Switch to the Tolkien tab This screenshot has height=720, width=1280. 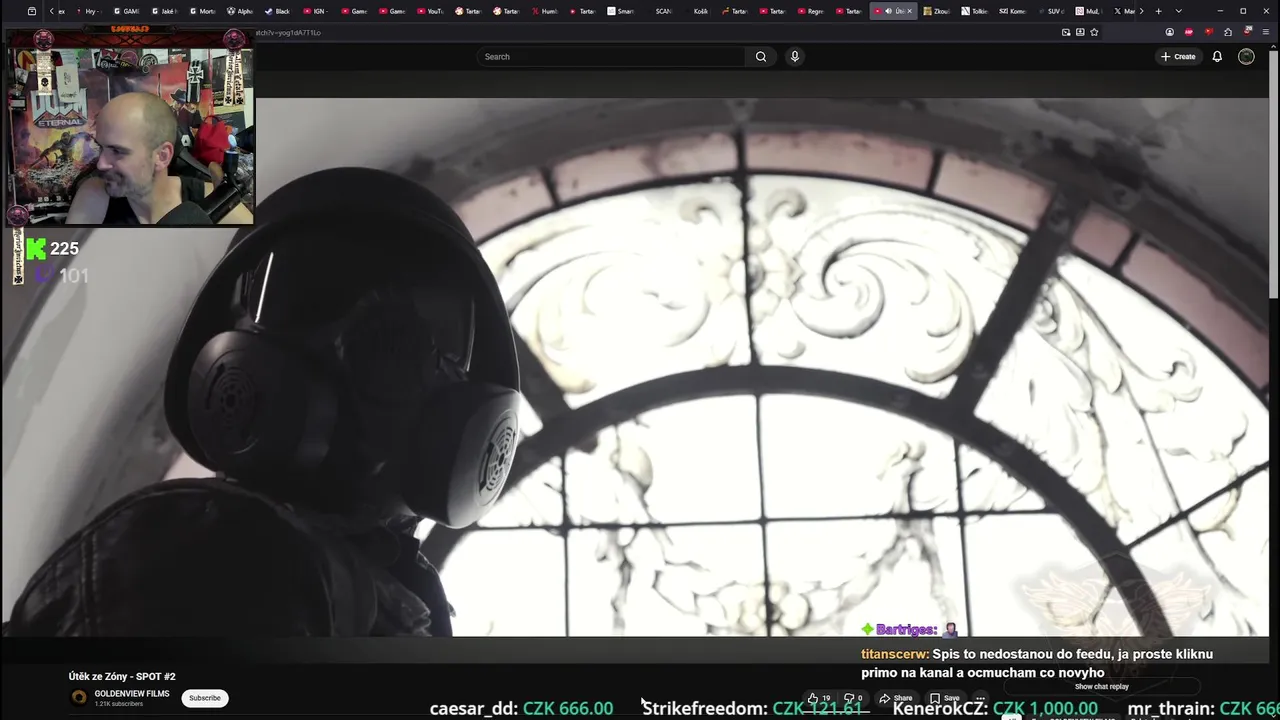[x=975, y=11]
